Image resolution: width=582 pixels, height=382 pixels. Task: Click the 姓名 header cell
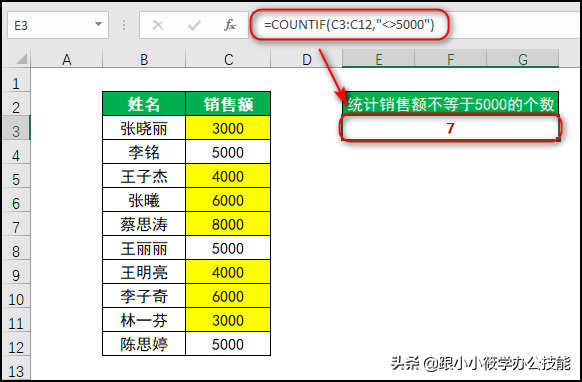coord(144,104)
